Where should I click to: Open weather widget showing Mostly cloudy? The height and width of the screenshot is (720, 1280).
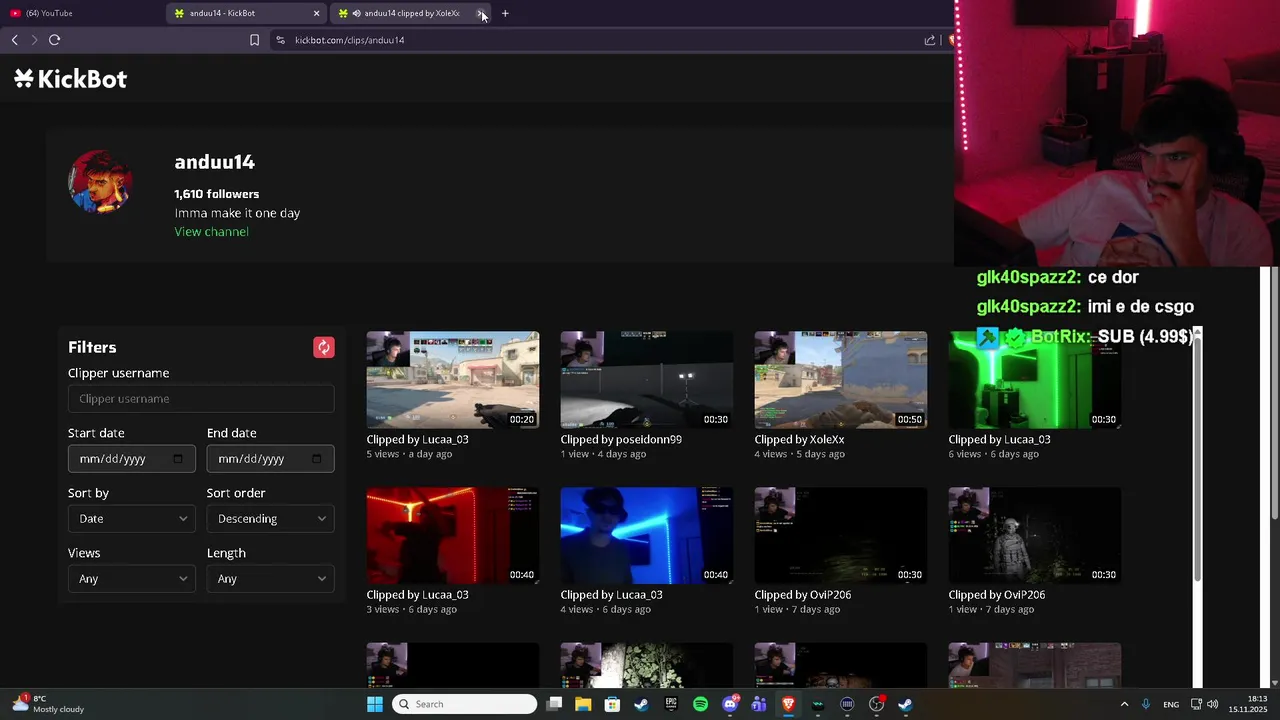pos(48,704)
